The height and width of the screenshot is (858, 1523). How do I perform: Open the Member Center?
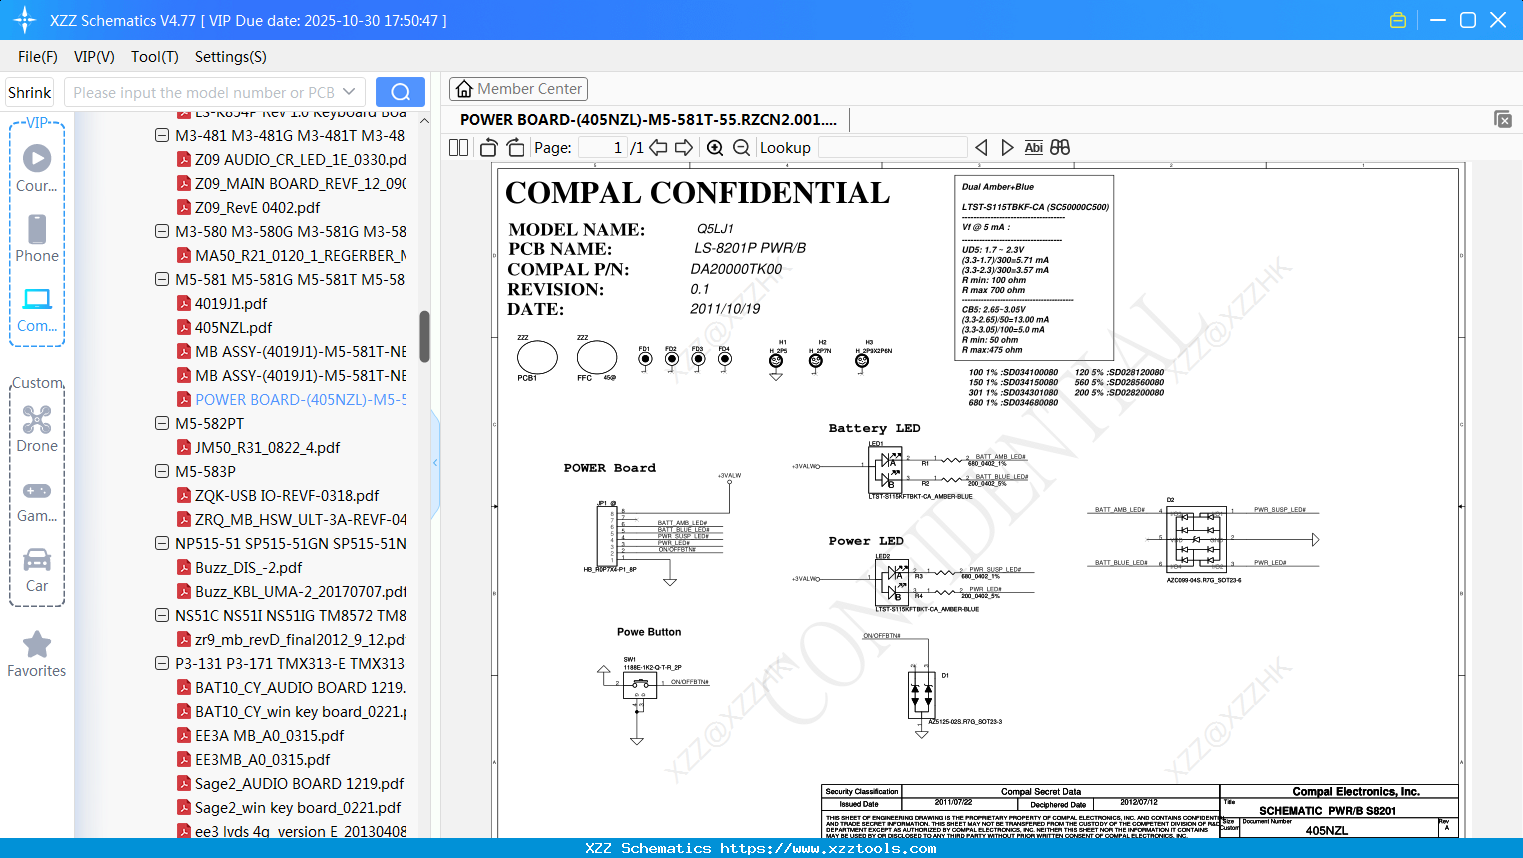(518, 89)
